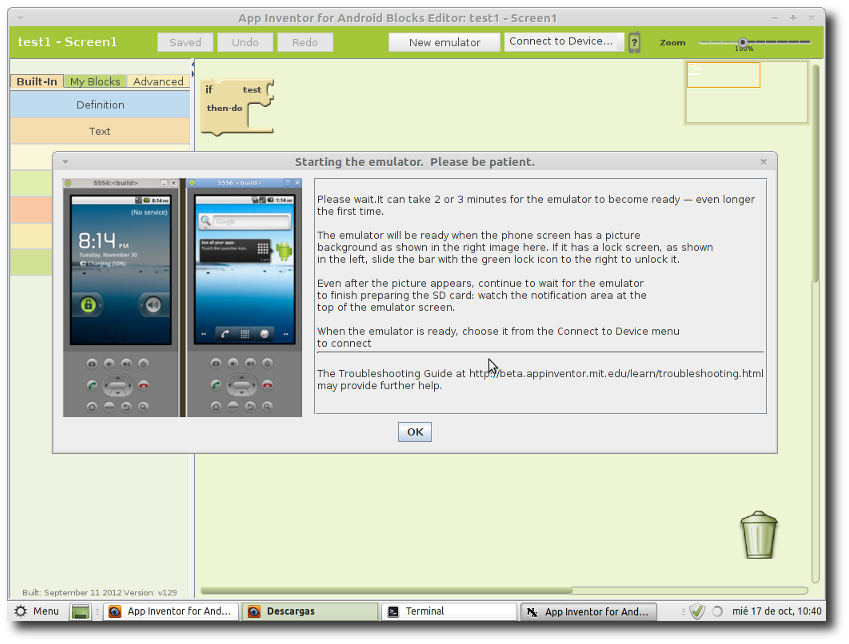849x644 pixels.
Task: Click the security shield tray icon
Action: tap(697, 611)
